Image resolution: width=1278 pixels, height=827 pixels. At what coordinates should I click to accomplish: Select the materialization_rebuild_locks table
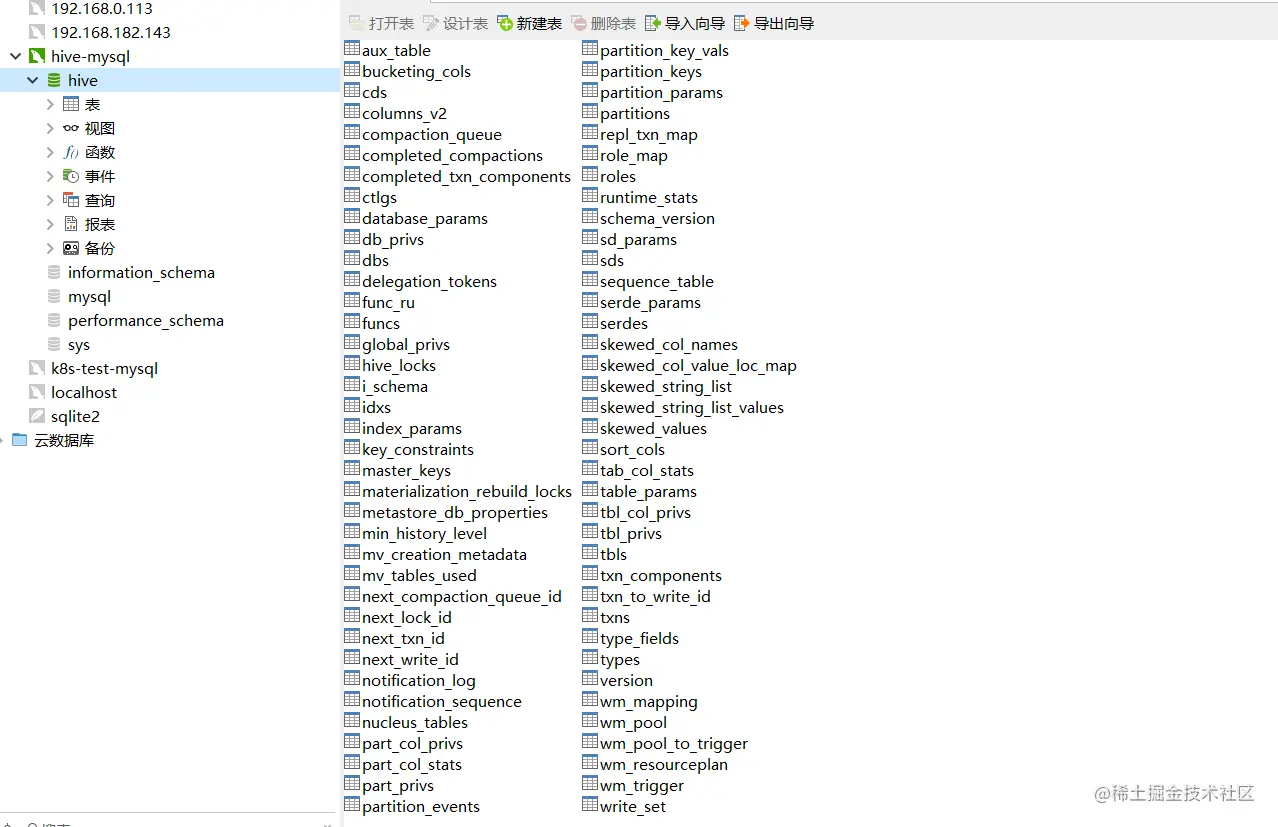[x=467, y=491]
